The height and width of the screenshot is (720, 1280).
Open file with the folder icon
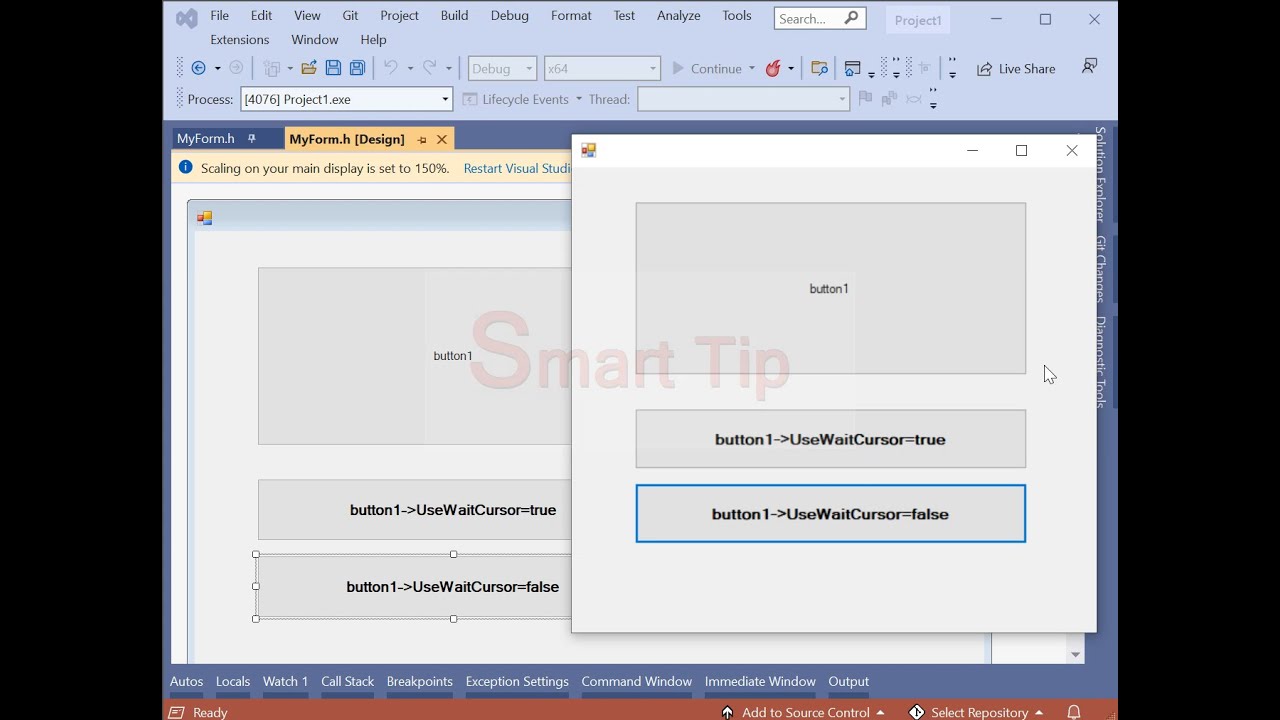(x=309, y=68)
